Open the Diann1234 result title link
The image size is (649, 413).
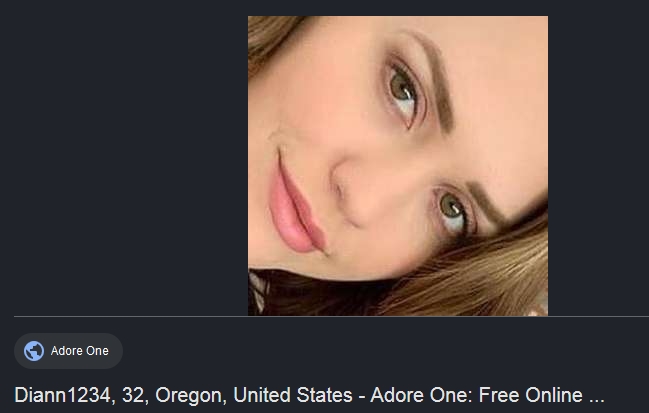(309, 395)
